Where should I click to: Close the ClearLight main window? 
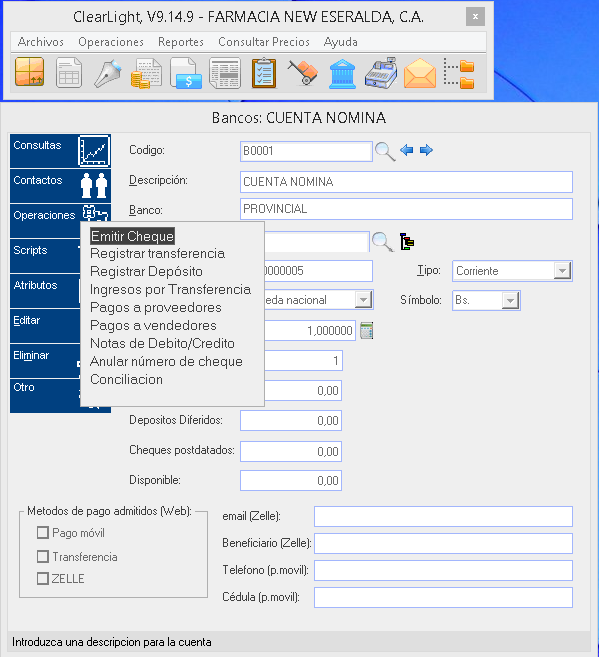pos(475,17)
